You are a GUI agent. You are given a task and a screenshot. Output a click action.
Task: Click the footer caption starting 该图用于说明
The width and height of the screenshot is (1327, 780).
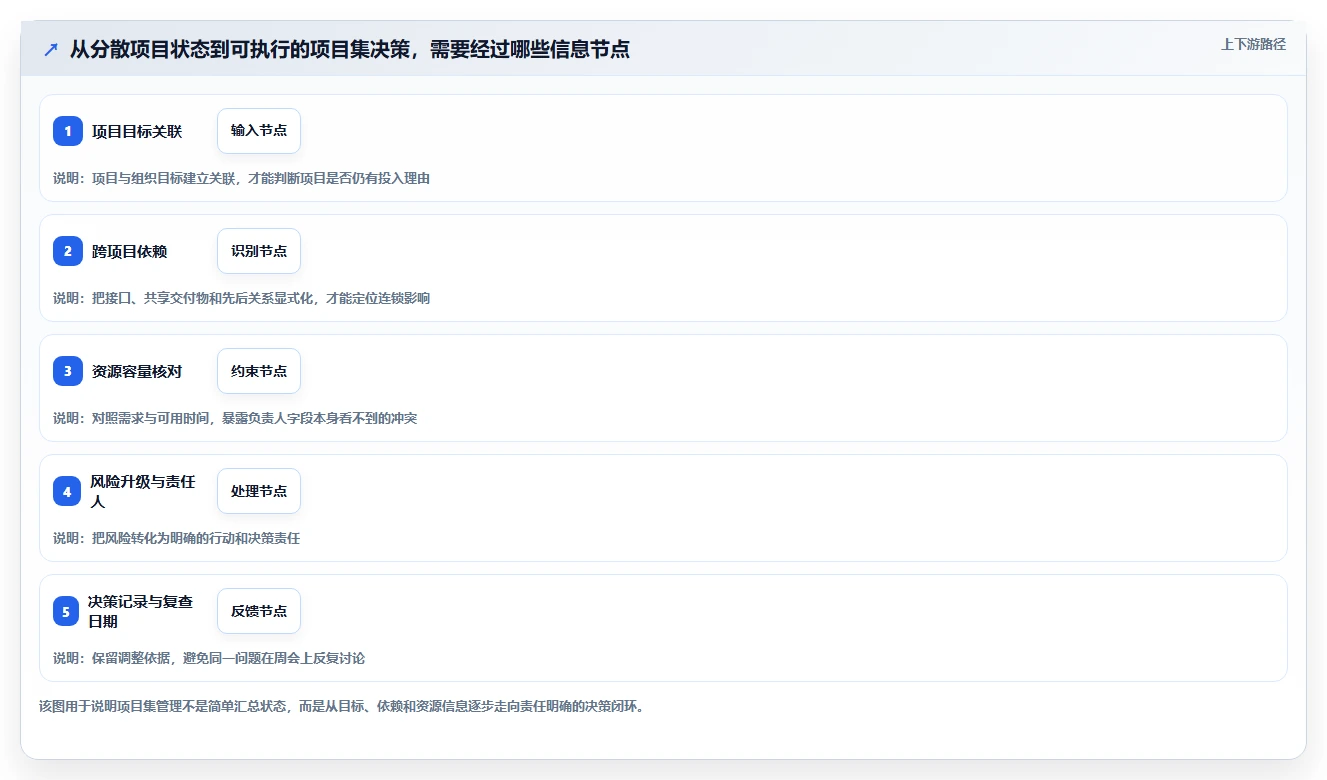point(342,706)
